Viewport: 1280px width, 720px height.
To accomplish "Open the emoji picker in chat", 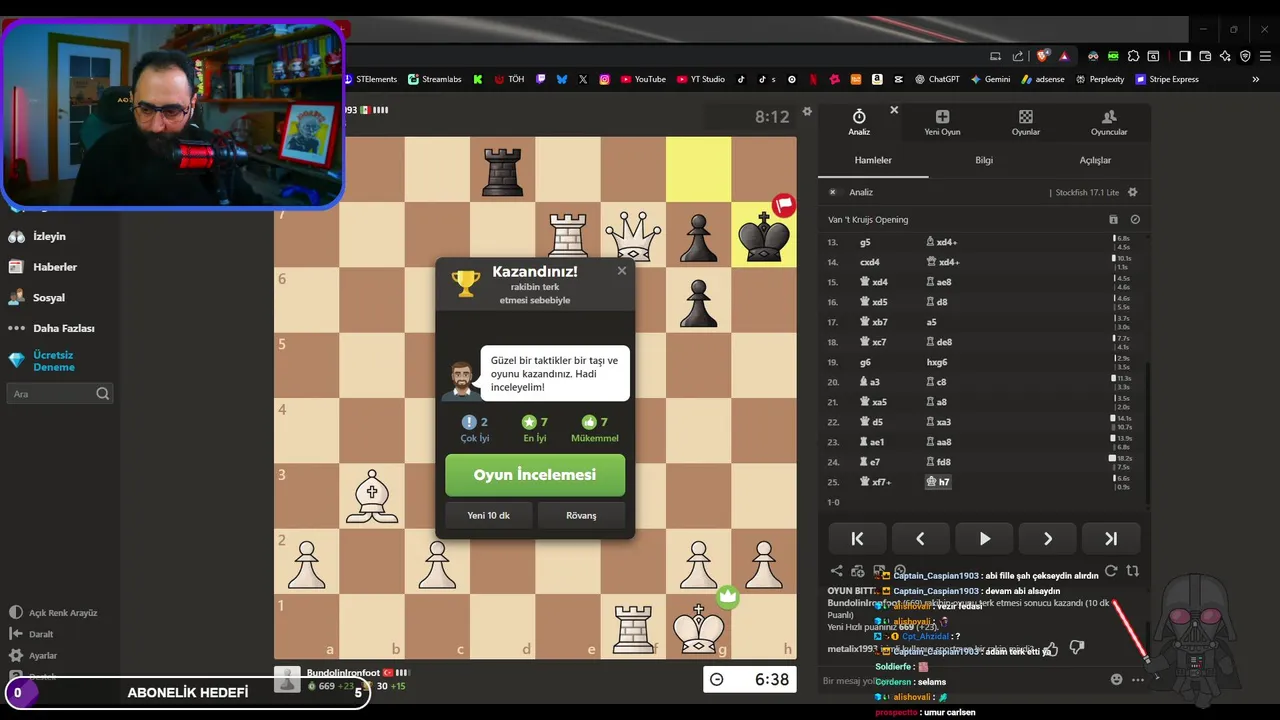I will [x=1116, y=680].
